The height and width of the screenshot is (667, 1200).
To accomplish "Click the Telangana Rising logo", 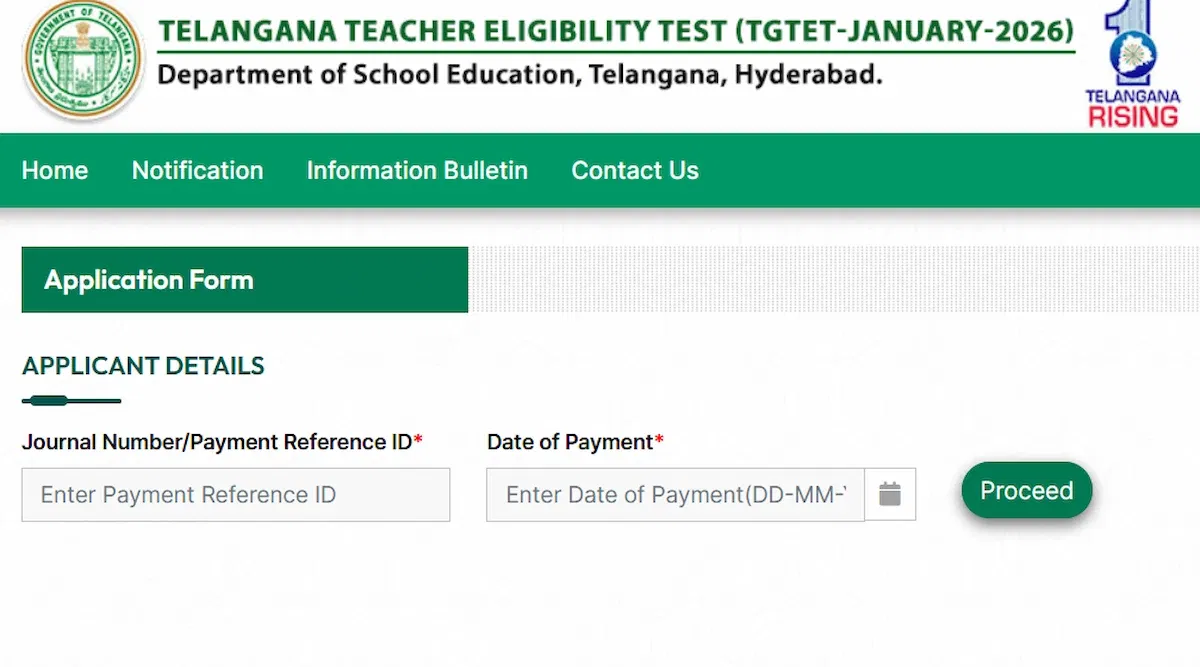I will (1132, 66).
